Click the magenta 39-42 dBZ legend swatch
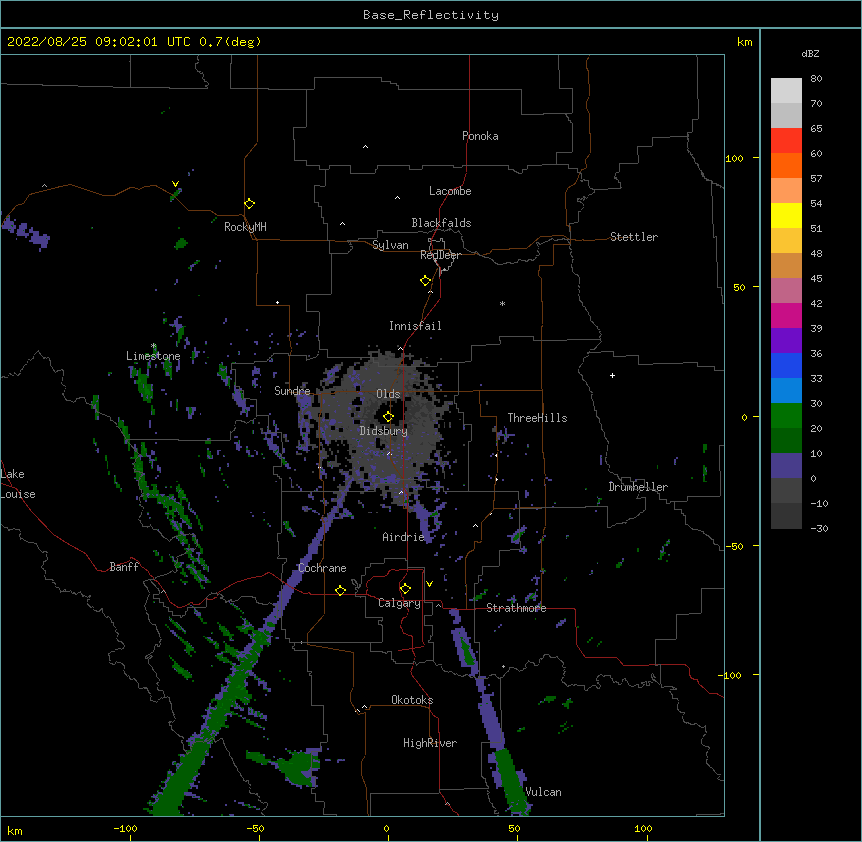Viewport: 862px width, 842px height. tap(786, 315)
